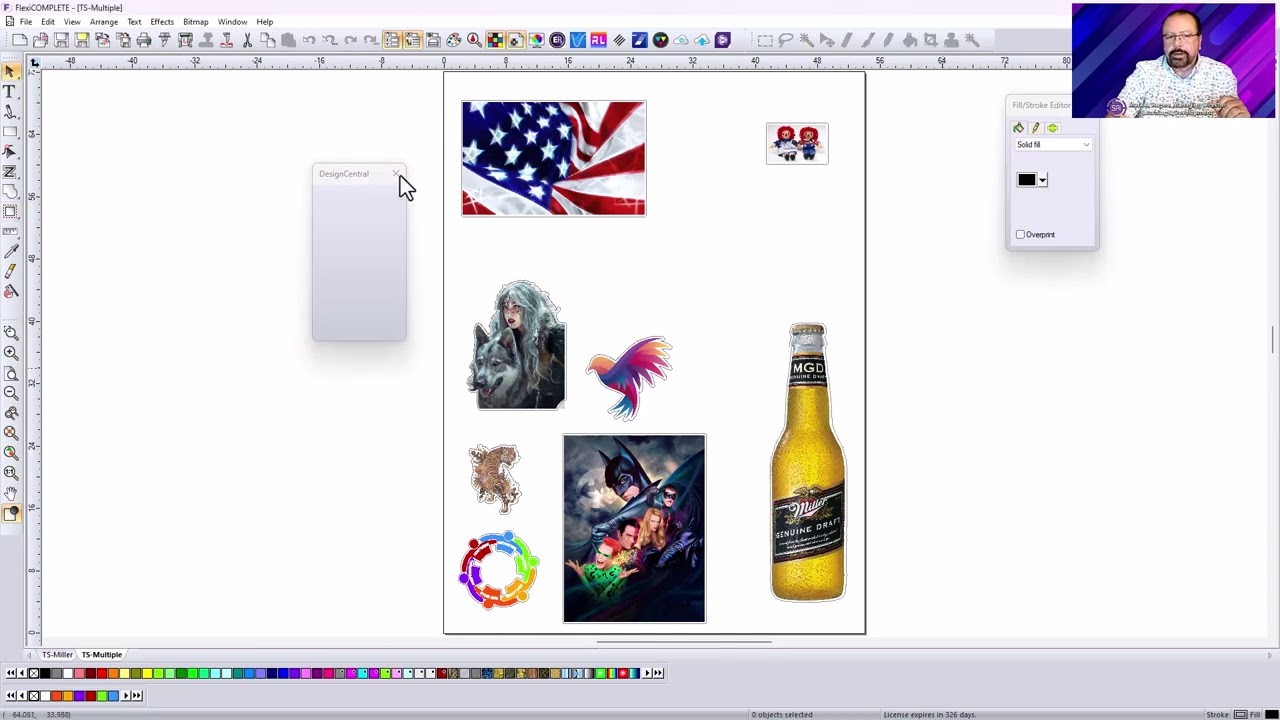Click the black fill color swatch in editor

pos(1027,180)
